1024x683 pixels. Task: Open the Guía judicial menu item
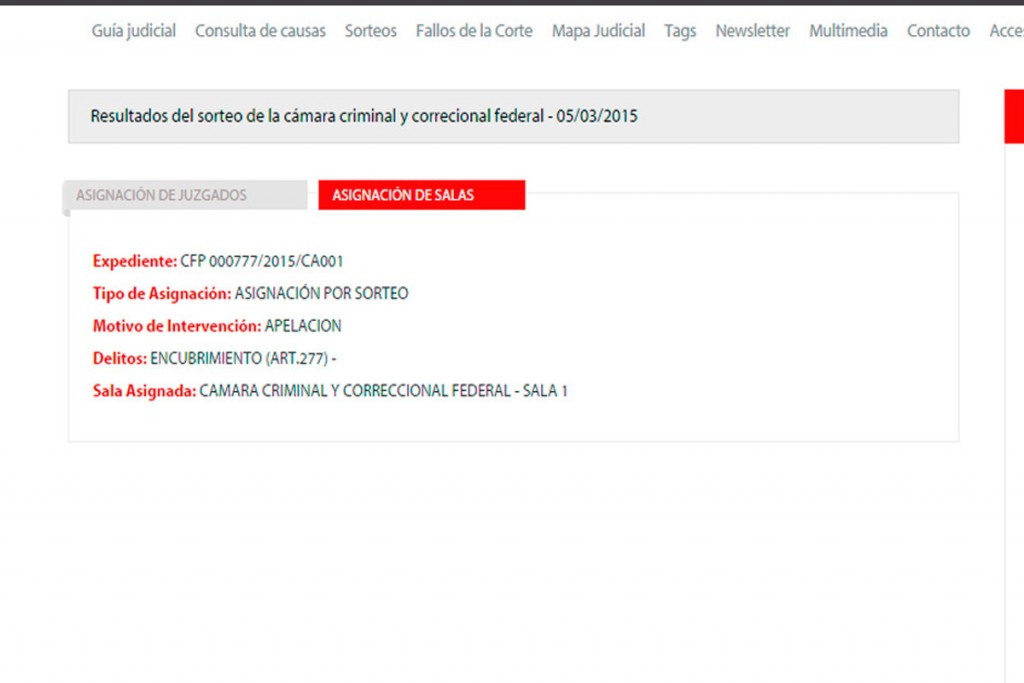[133, 31]
